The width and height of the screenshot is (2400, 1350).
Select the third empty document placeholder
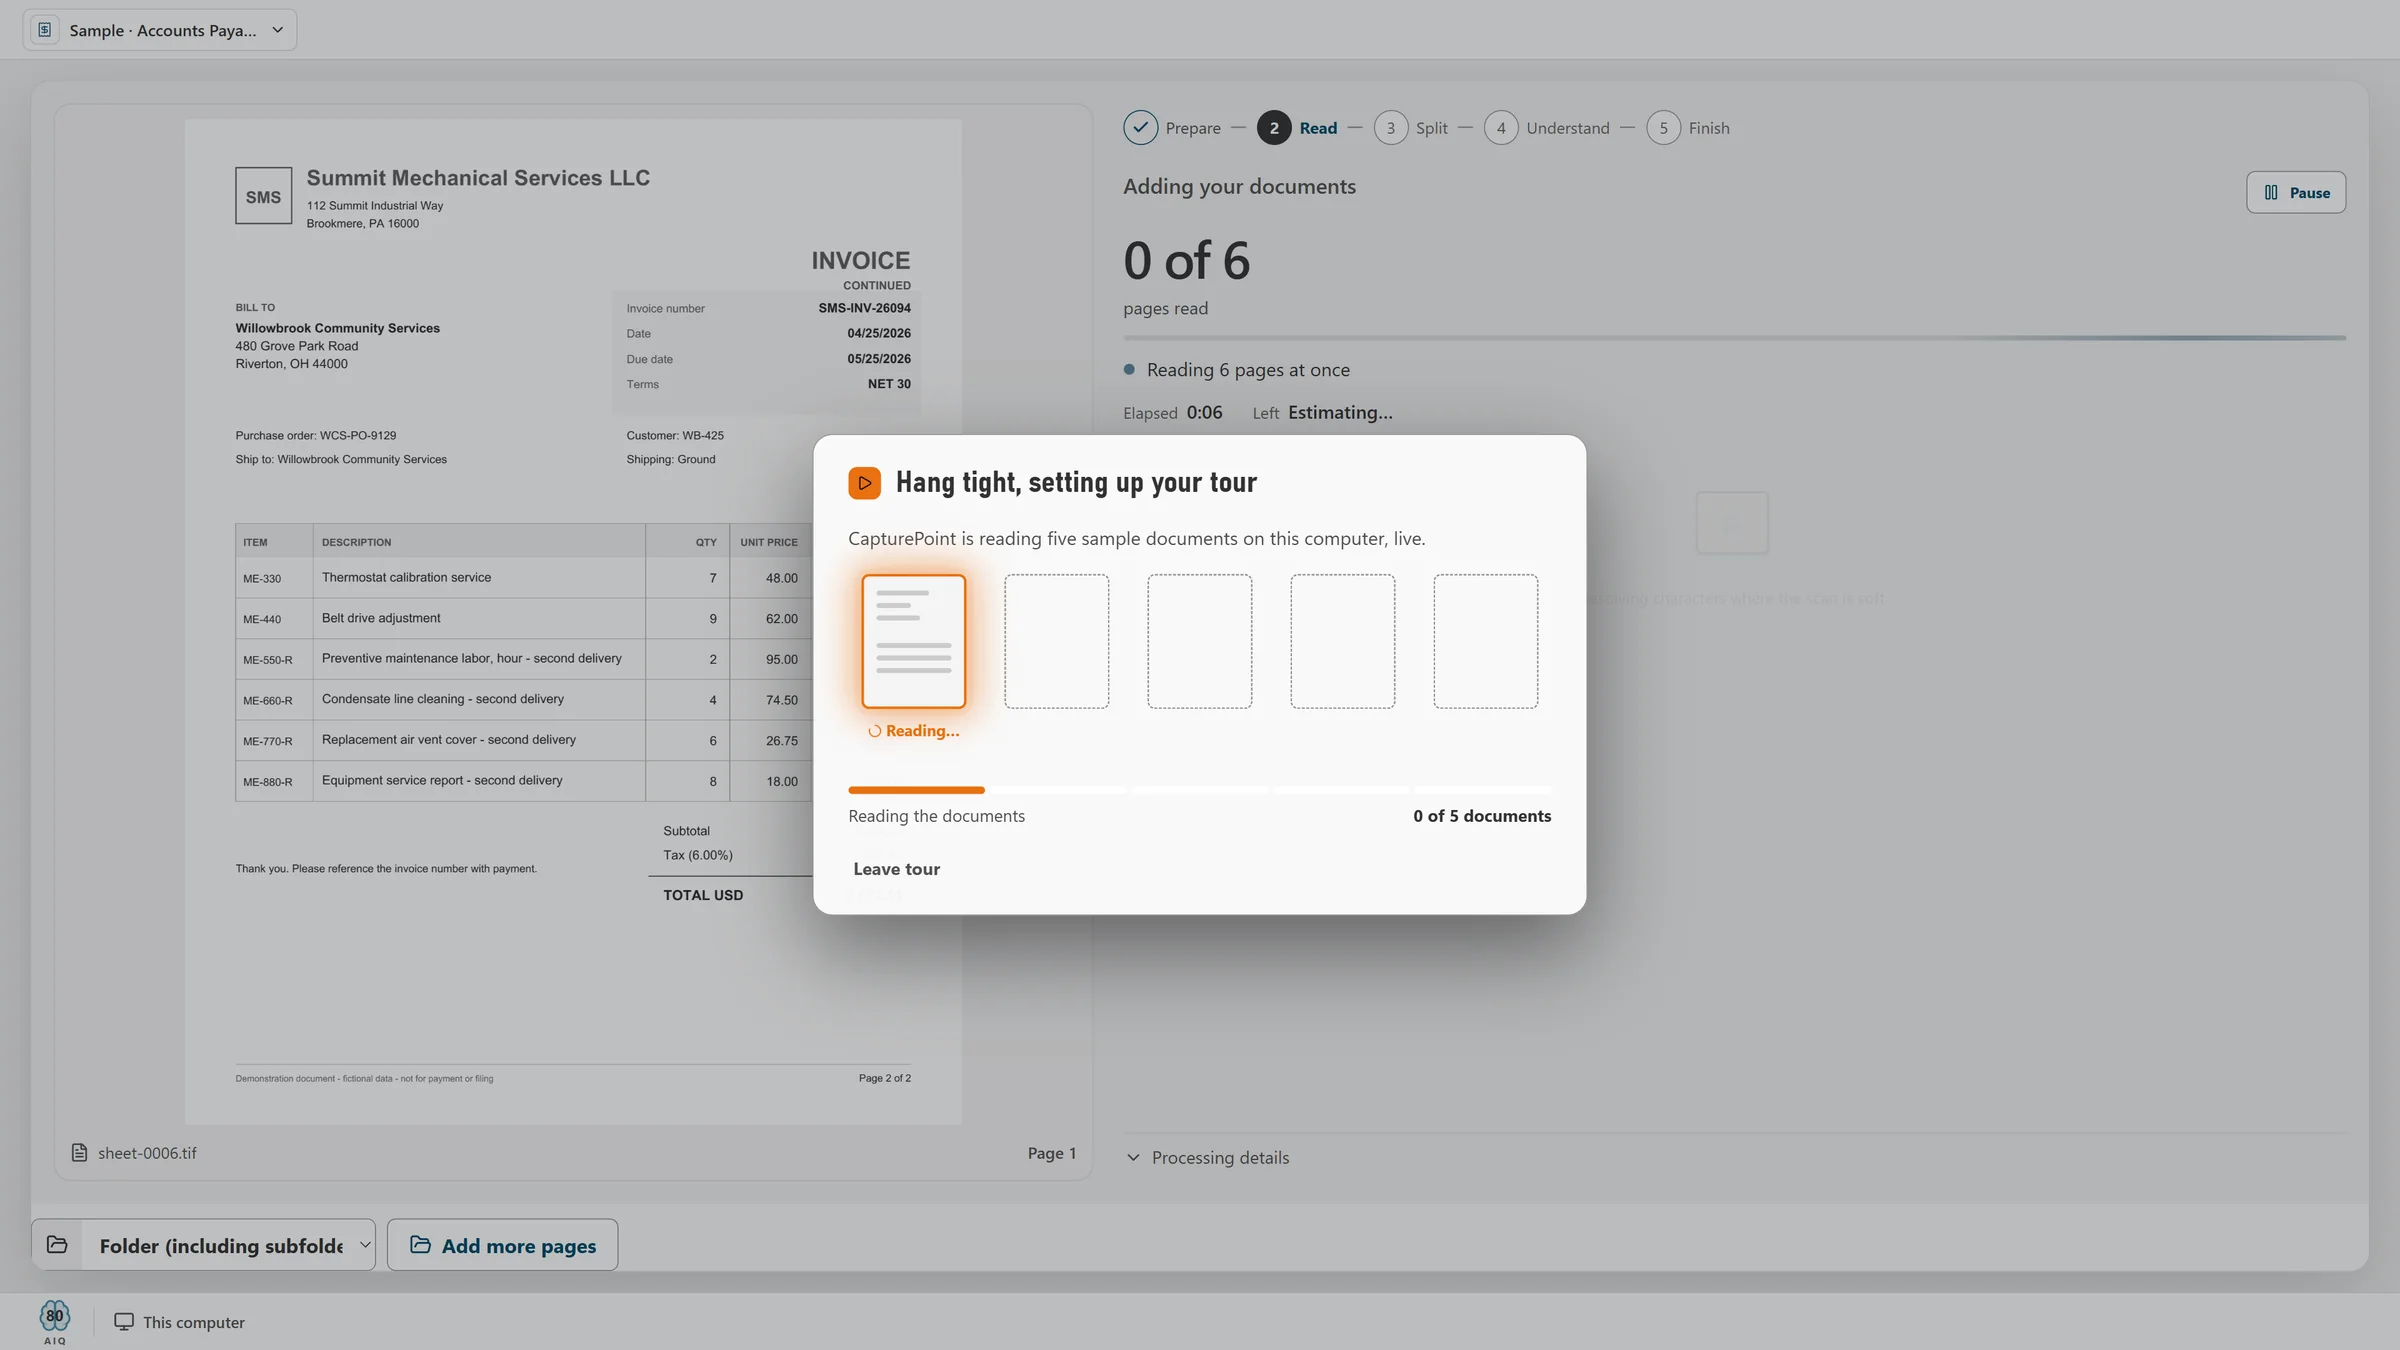[x=1200, y=641]
